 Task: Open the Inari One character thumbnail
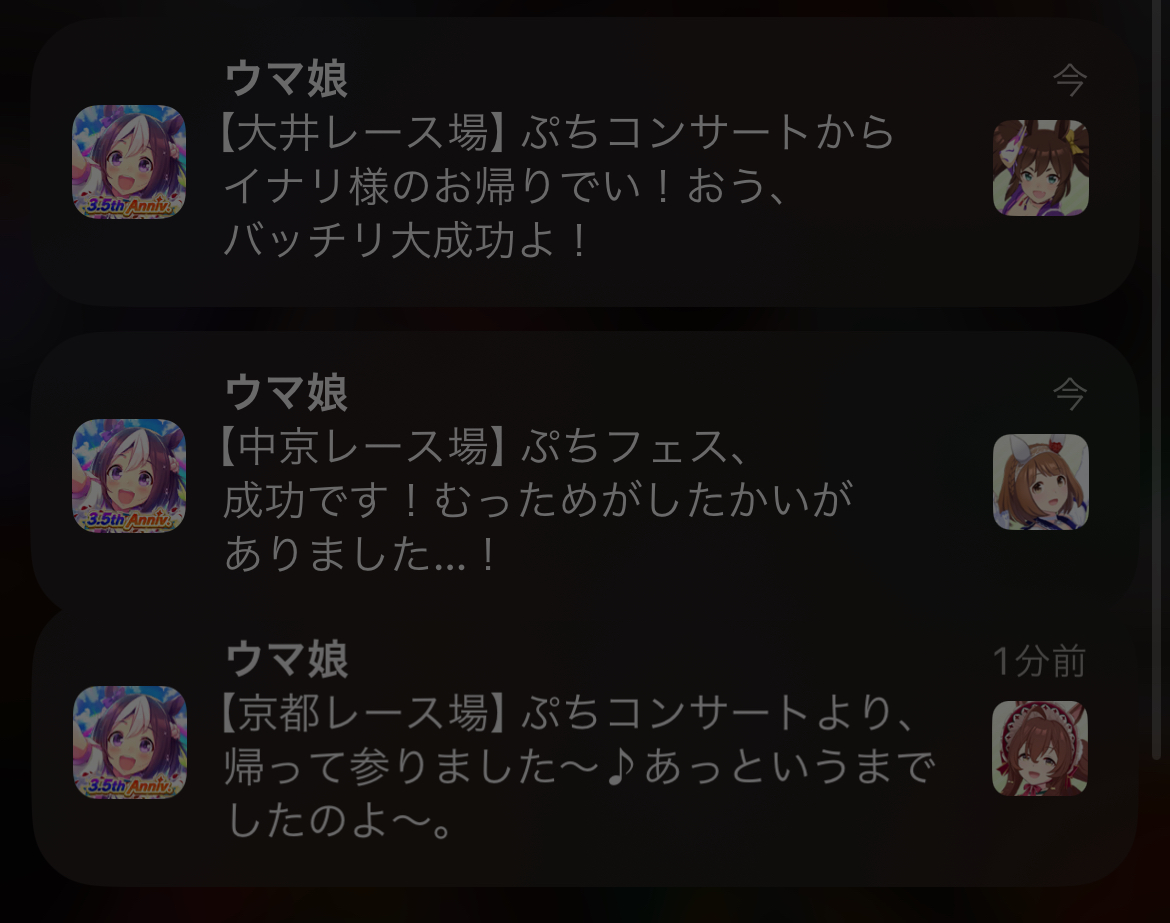click(1040, 168)
